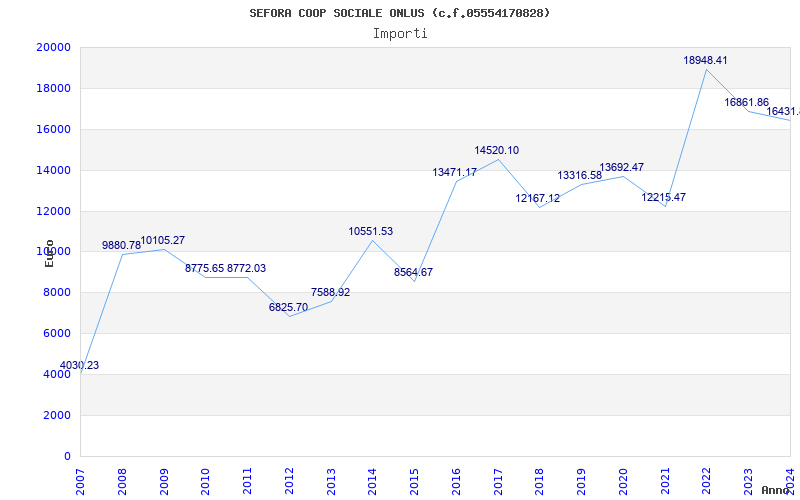
Task: Click y-axis tick 12000
Action: tap(54, 211)
